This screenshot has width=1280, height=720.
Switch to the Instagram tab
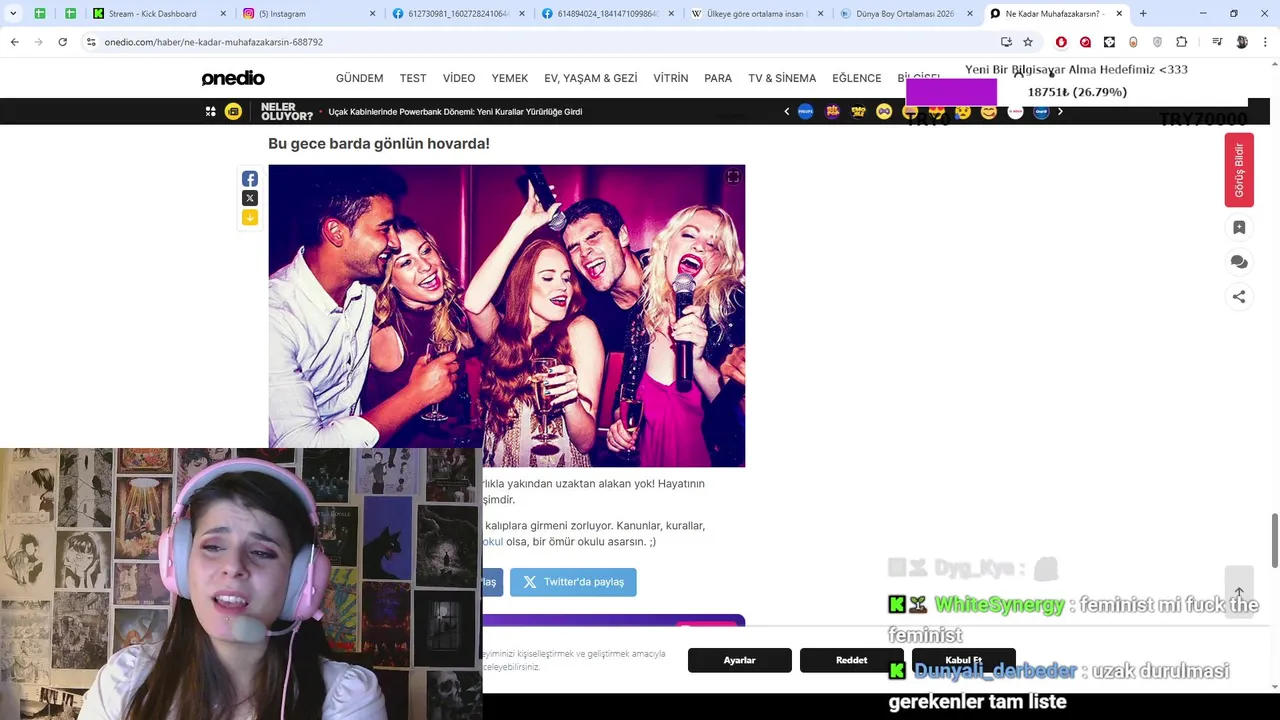(x=310, y=14)
